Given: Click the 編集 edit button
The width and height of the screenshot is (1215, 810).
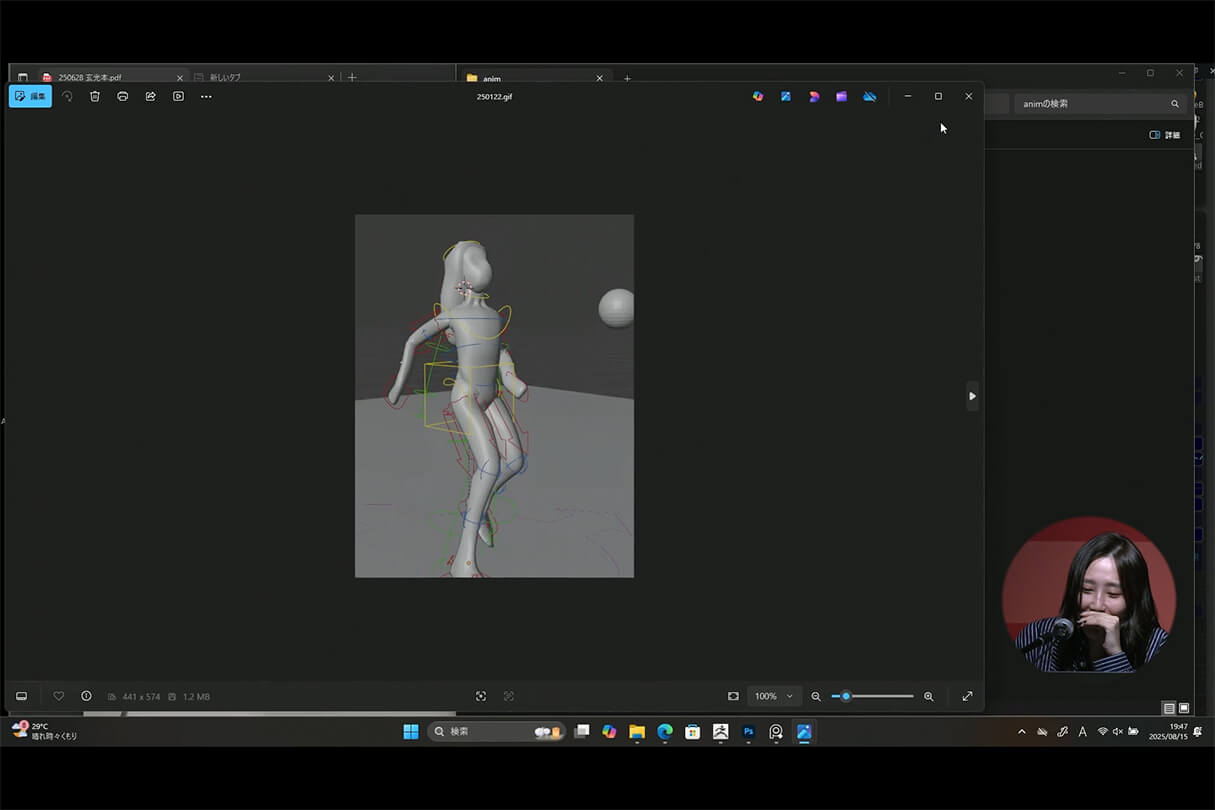Looking at the screenshot, I should click(x=30, y=96).
